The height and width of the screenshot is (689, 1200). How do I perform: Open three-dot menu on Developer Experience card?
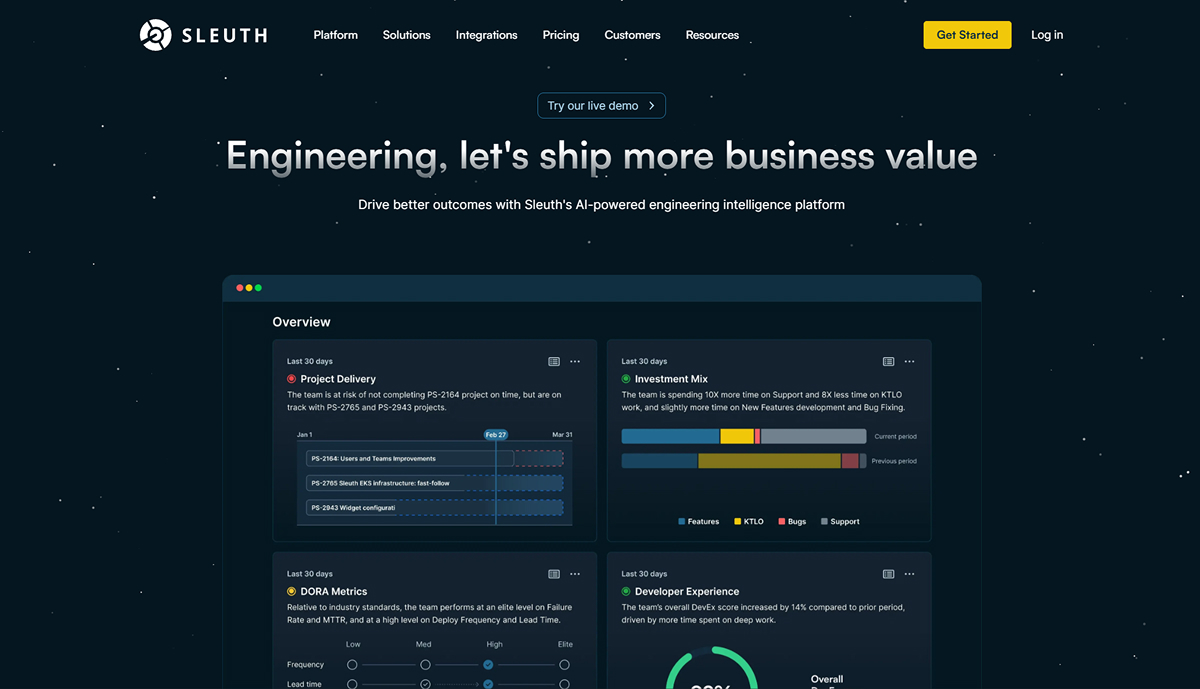pos(909,574)
